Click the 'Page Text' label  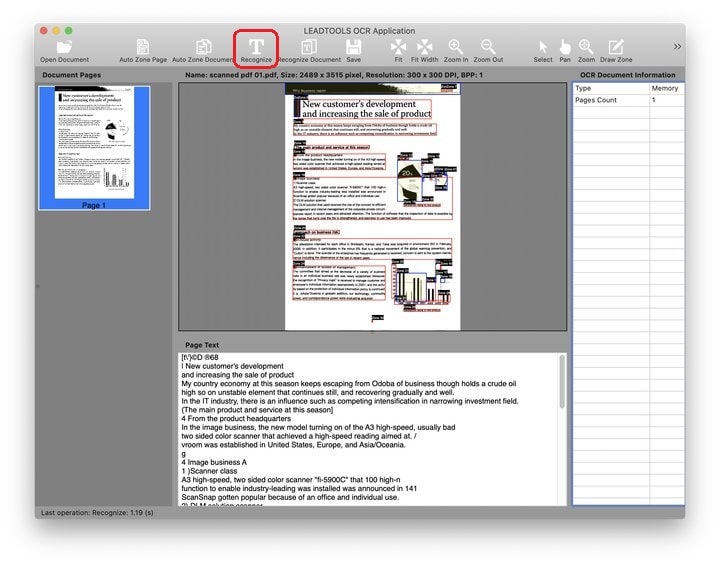coord(202,345)
